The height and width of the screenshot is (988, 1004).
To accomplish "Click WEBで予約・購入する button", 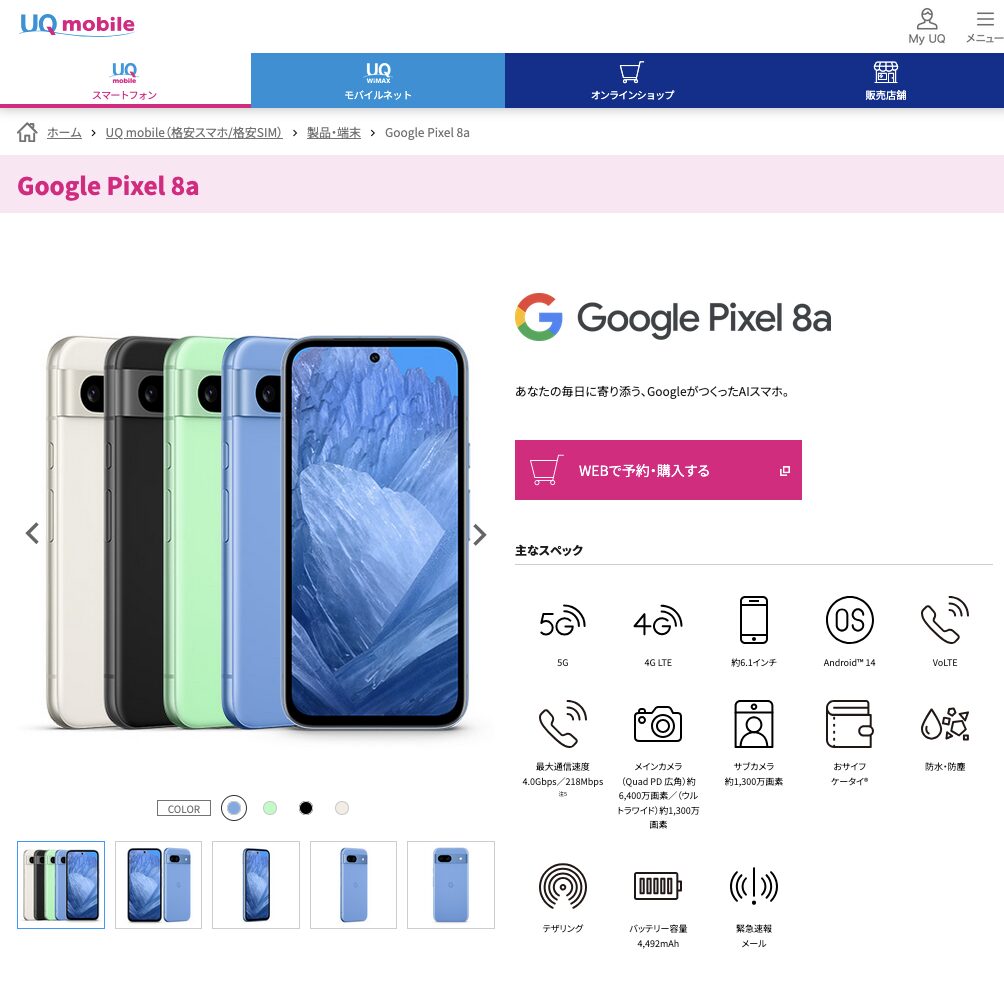I will (658, 470).
